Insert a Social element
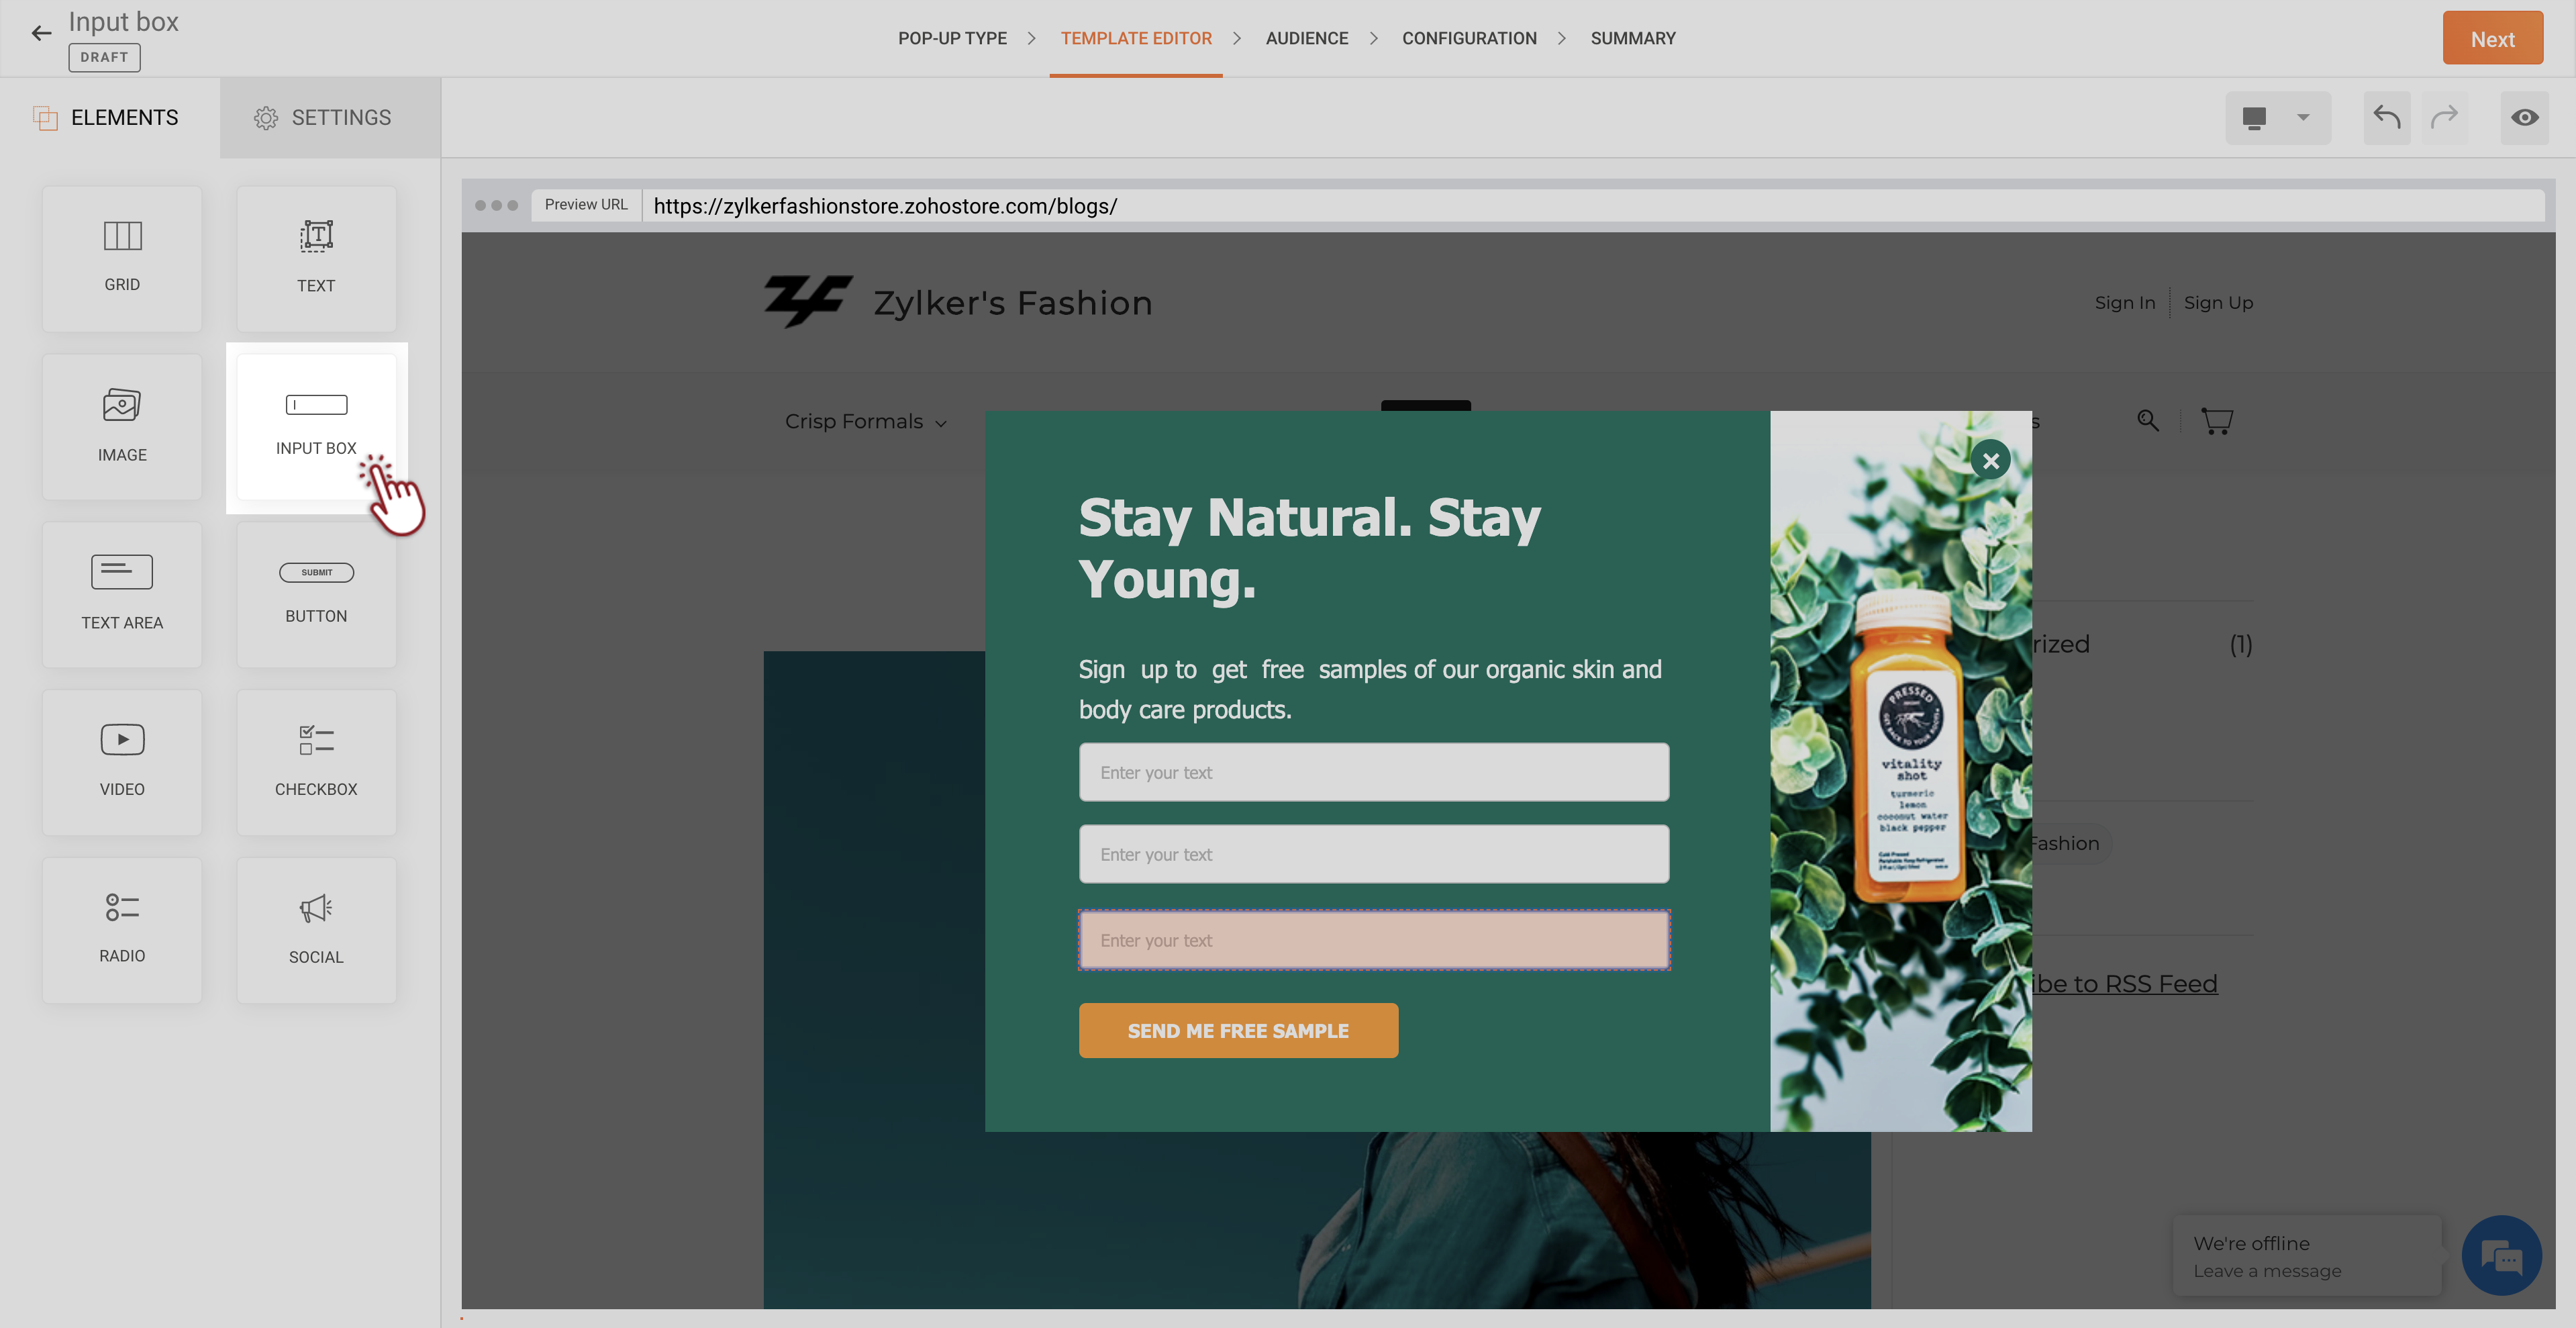Viewport: 2576px width, 1328px height. pos(316,930)
